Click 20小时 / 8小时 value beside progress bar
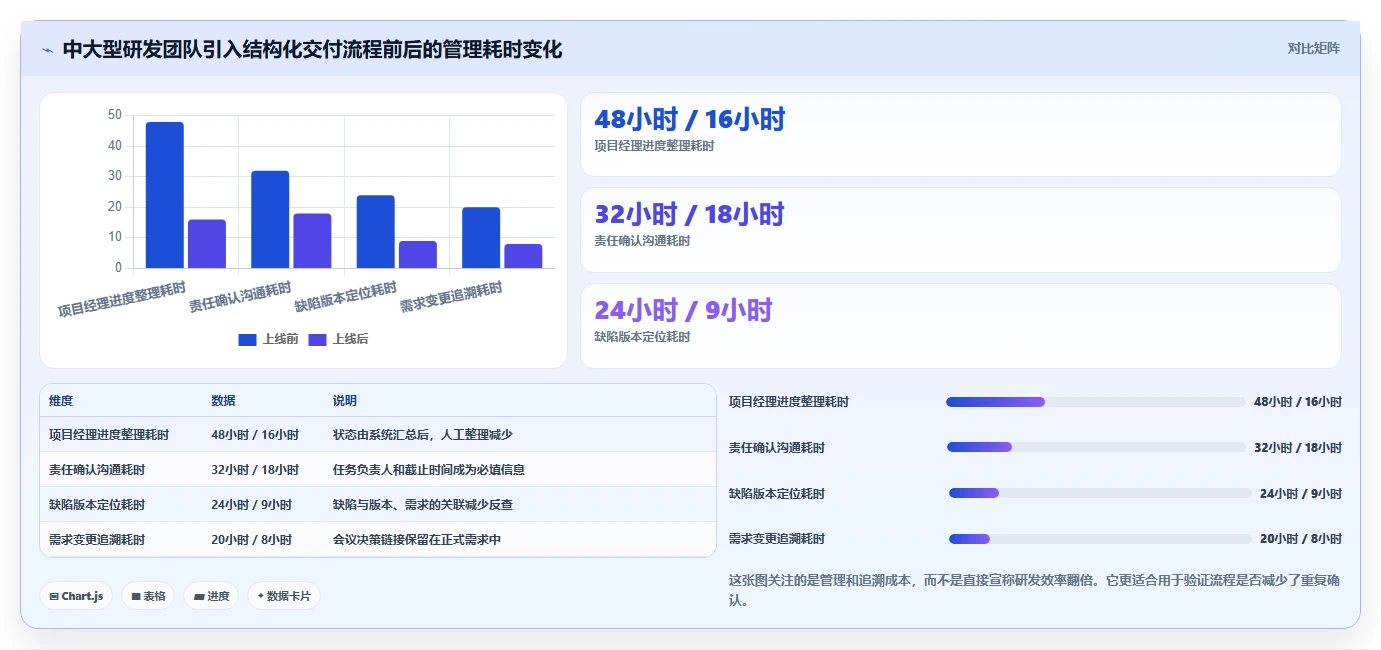1381x650 pixels. pos(1301,539)
